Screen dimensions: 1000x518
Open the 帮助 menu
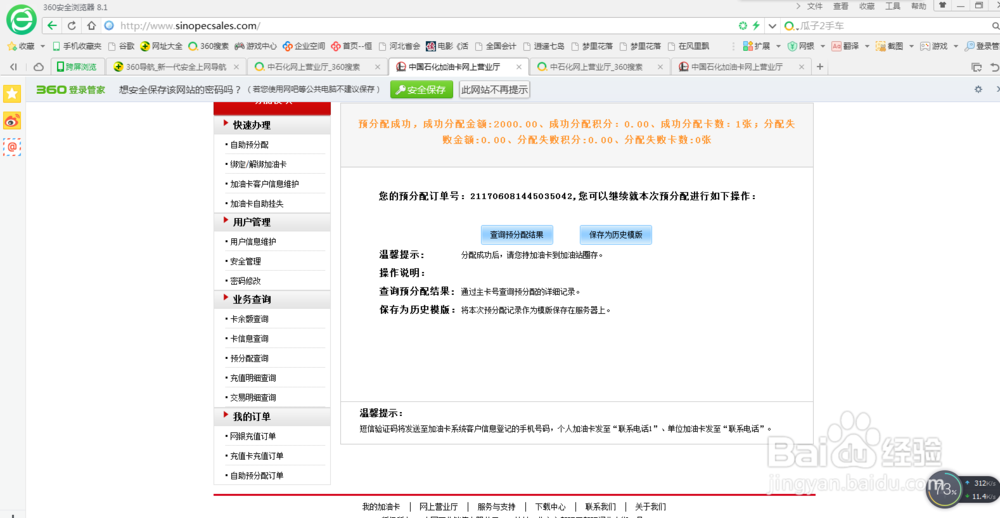click(x=918, y=6)
